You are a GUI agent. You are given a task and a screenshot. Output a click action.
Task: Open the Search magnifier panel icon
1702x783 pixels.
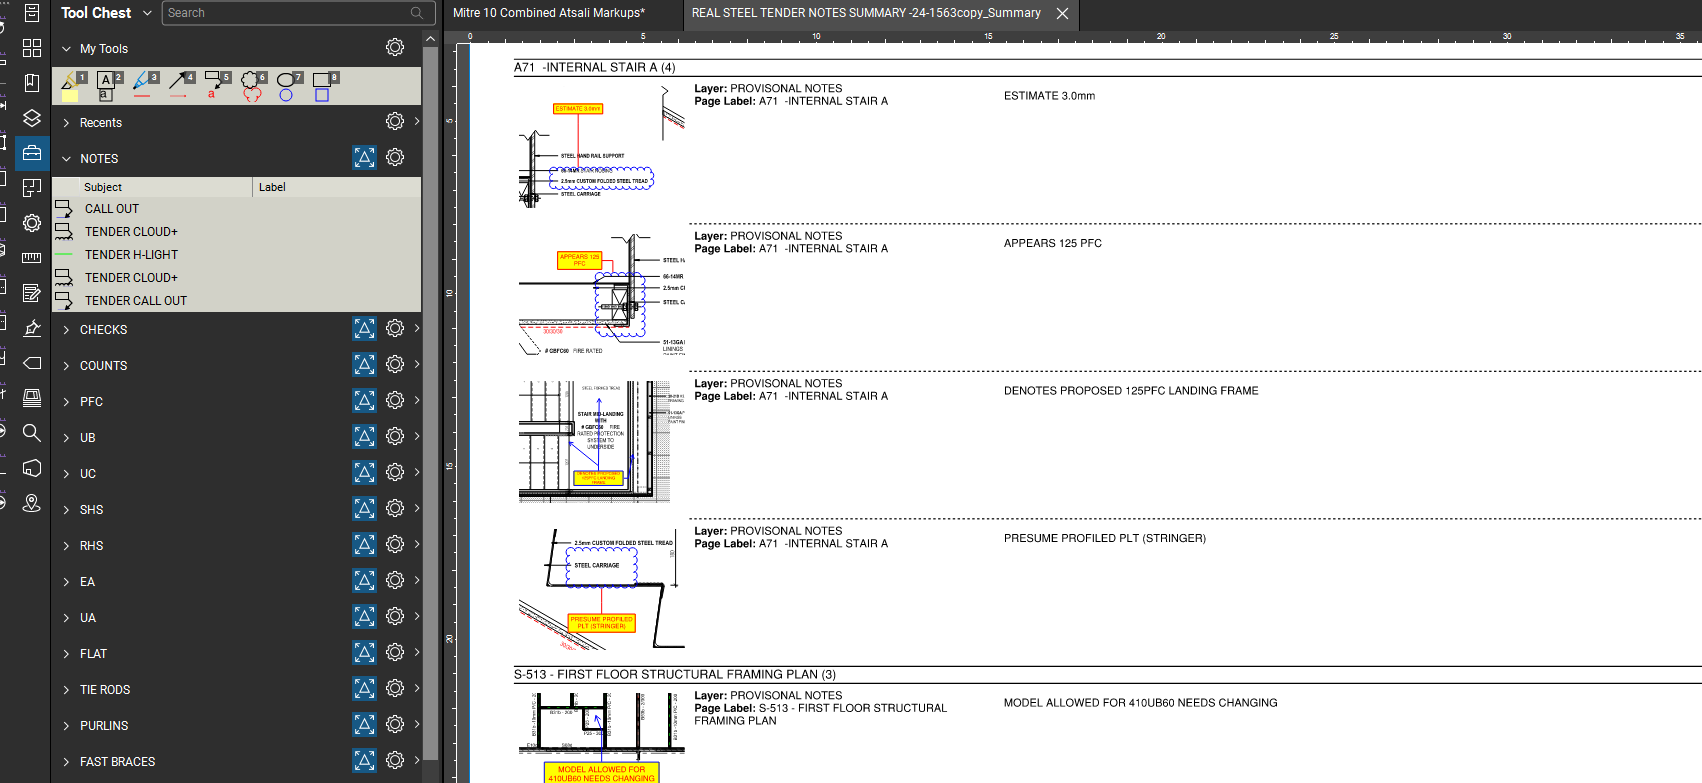[32, 433]
